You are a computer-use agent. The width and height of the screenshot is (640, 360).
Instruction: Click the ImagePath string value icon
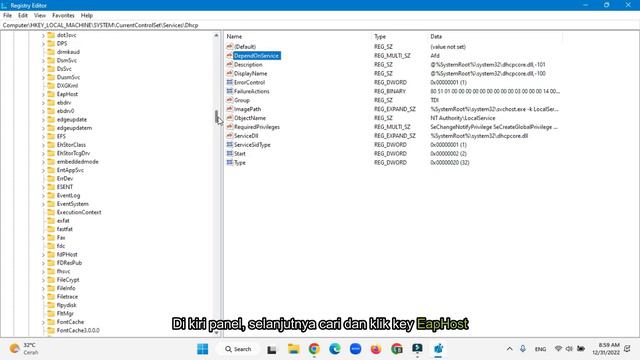click(x=230, y=109)
